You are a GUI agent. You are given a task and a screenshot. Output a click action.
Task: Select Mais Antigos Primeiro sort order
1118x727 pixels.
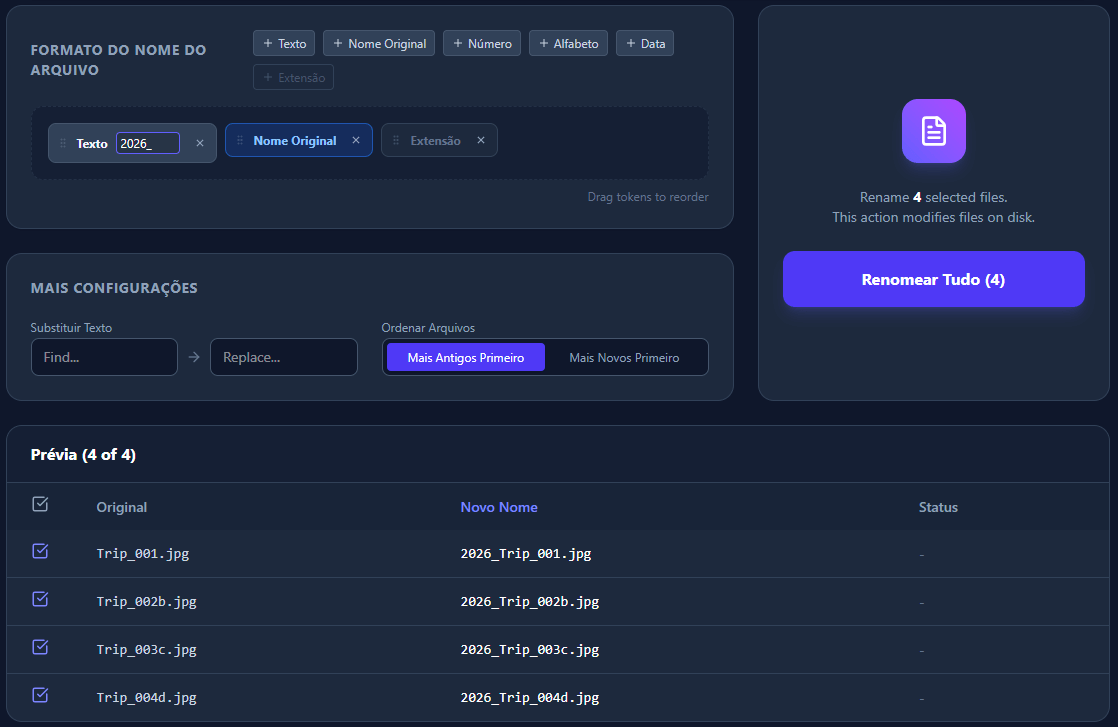point(466,357)
